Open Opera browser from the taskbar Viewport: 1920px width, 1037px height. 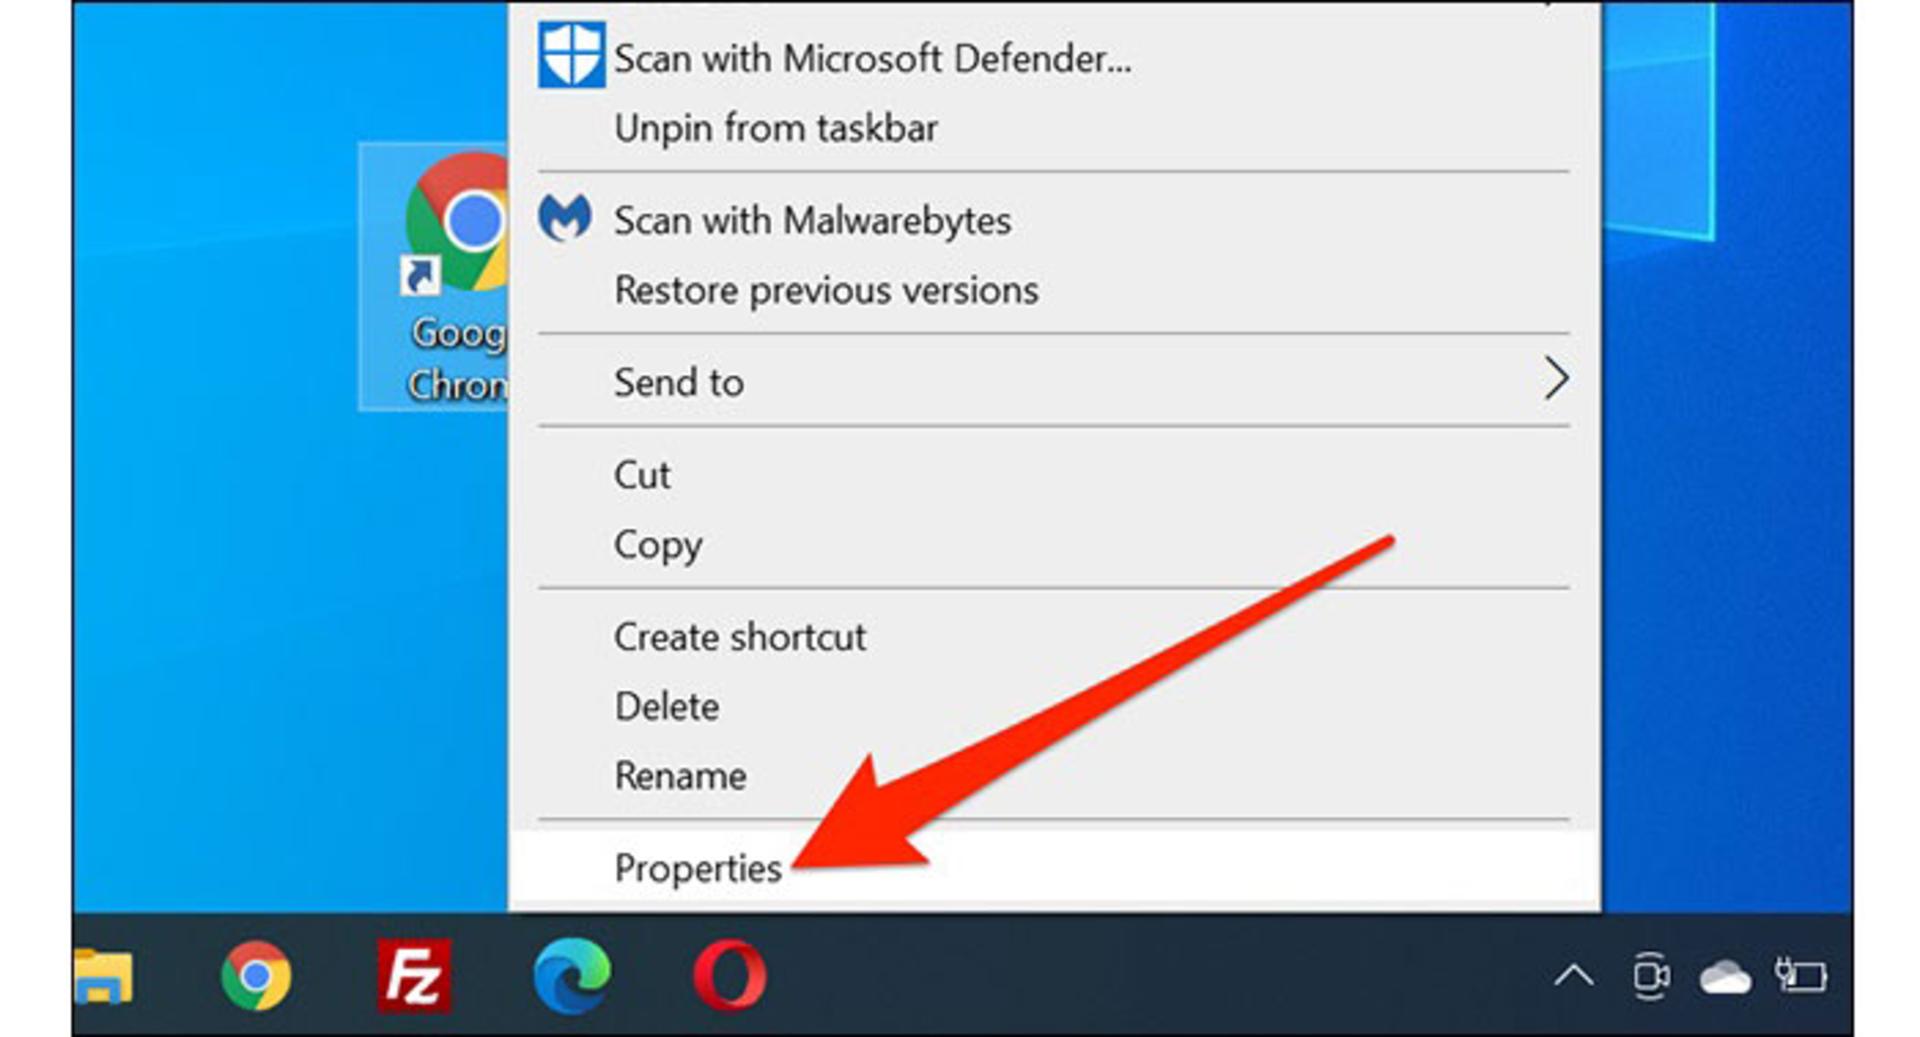coord(730,975)
